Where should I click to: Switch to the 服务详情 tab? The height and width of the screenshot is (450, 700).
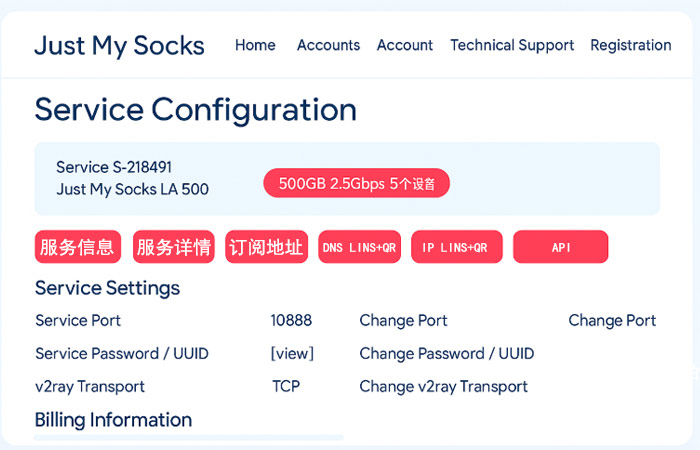coord(174,247)
